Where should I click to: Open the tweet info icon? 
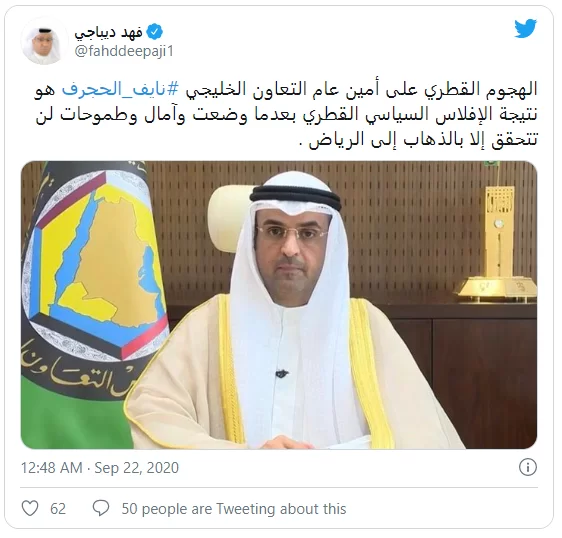coord(528,467)
